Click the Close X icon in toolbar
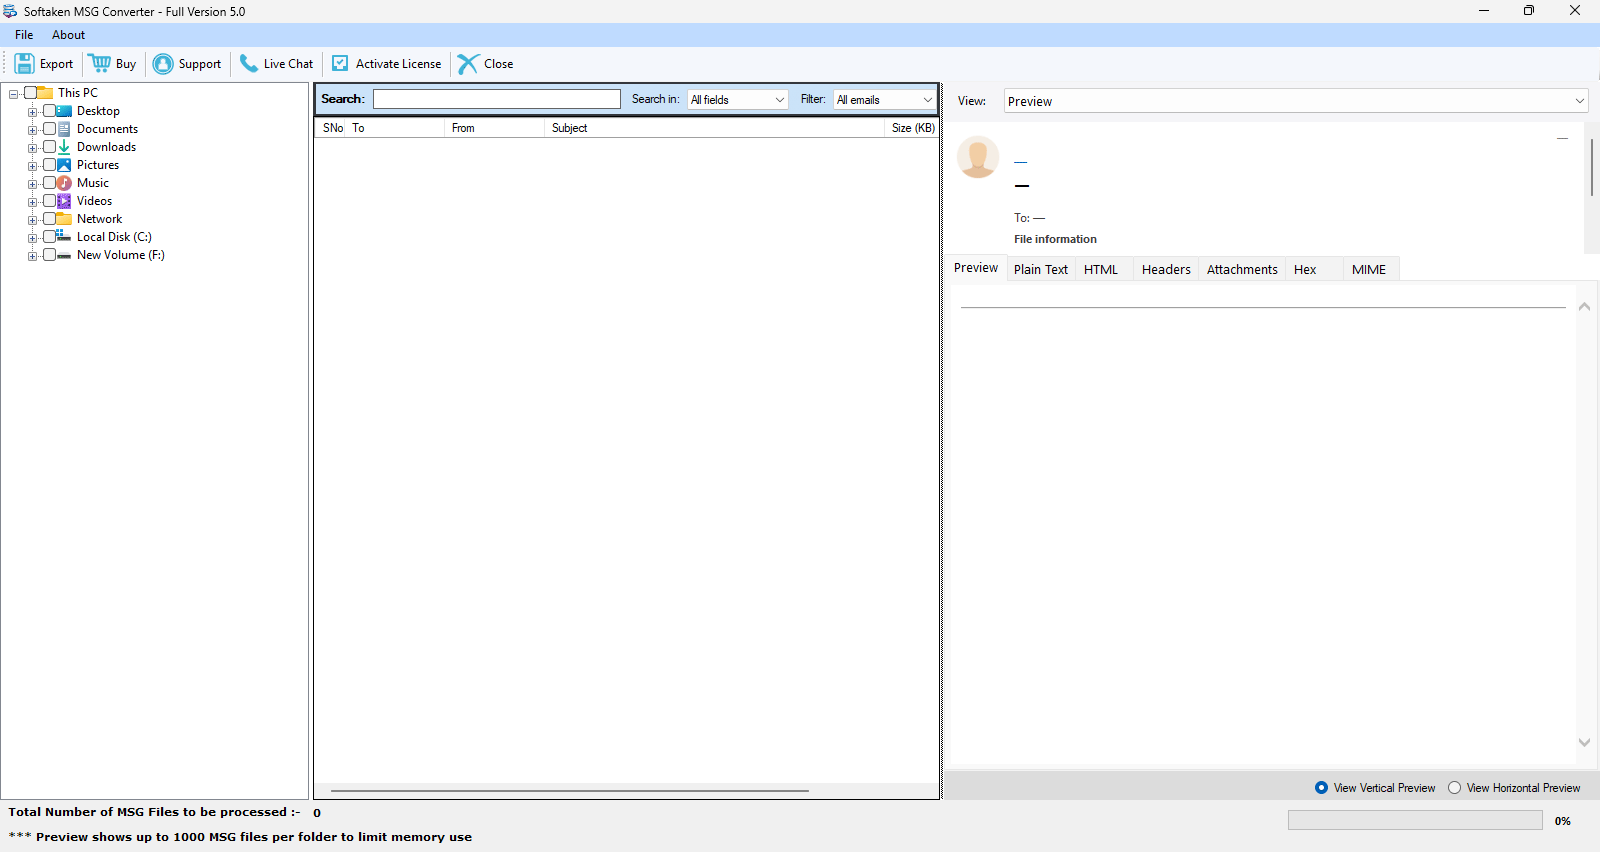The width and height of the screenshot is (1600, 852). pos(468,64)
